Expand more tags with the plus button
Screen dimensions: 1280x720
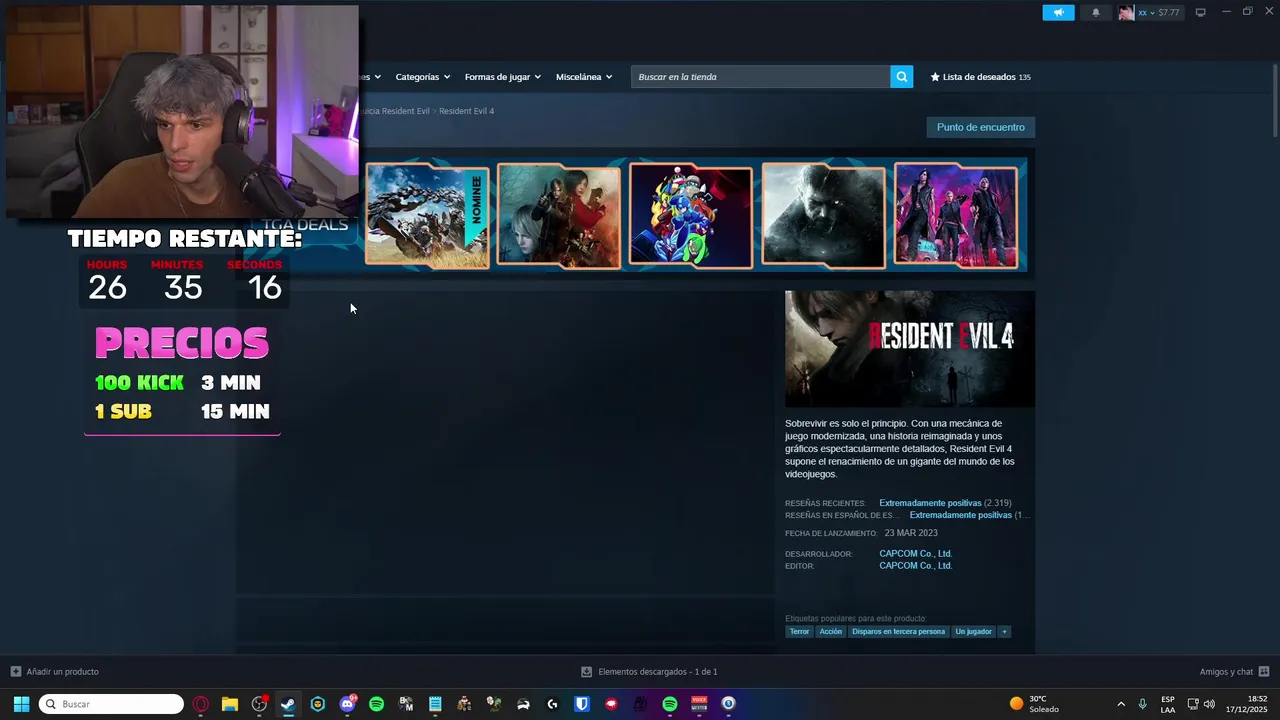(1004, 631)
